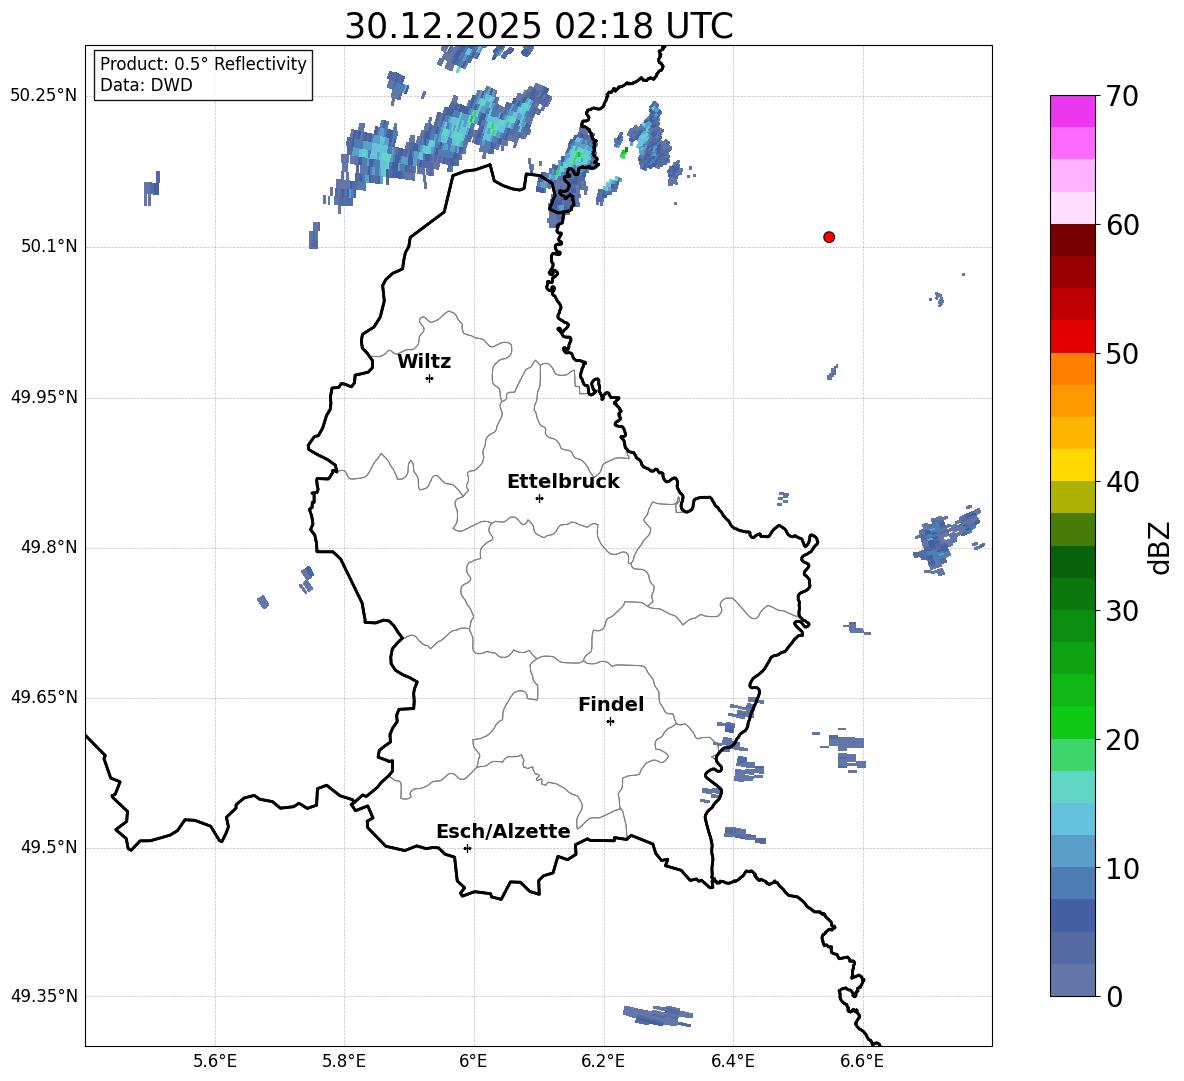Click the 6.6°E longitude label
Image resolution: width=1184 pixels, height=1081 pixels.
point(862,1061)
